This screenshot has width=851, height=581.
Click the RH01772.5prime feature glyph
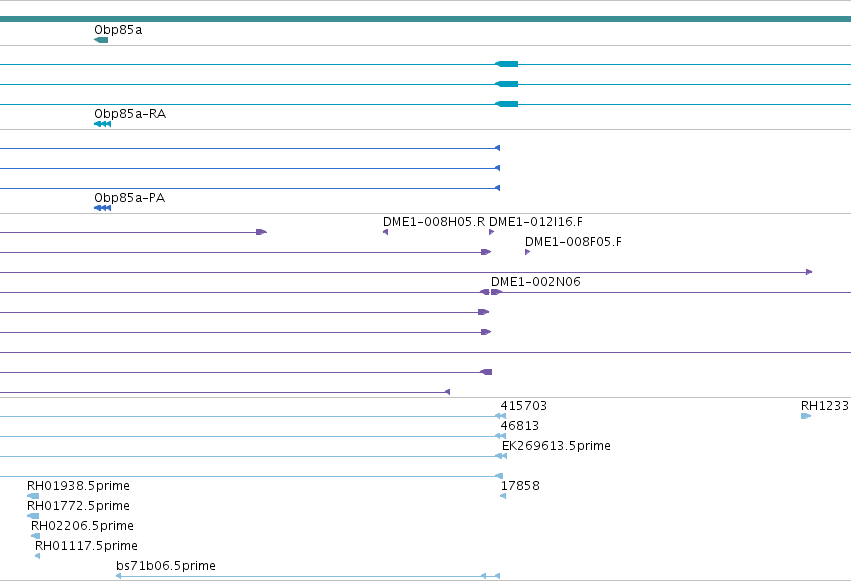[x=33, y=516]
